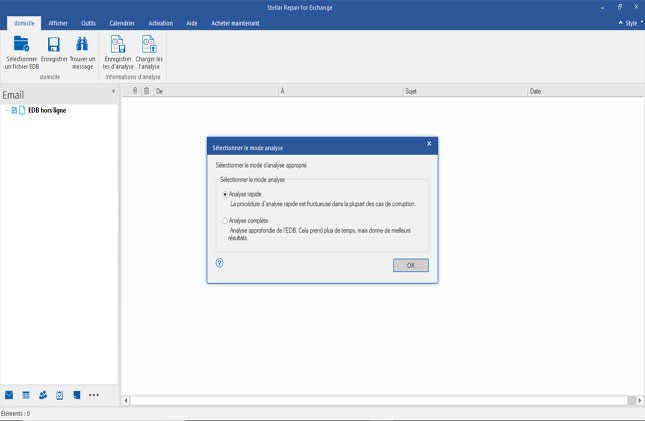This screenshot has width=645, height=421.
Task: Click the Acheter maintenant tab
Action: coord(234,22)
